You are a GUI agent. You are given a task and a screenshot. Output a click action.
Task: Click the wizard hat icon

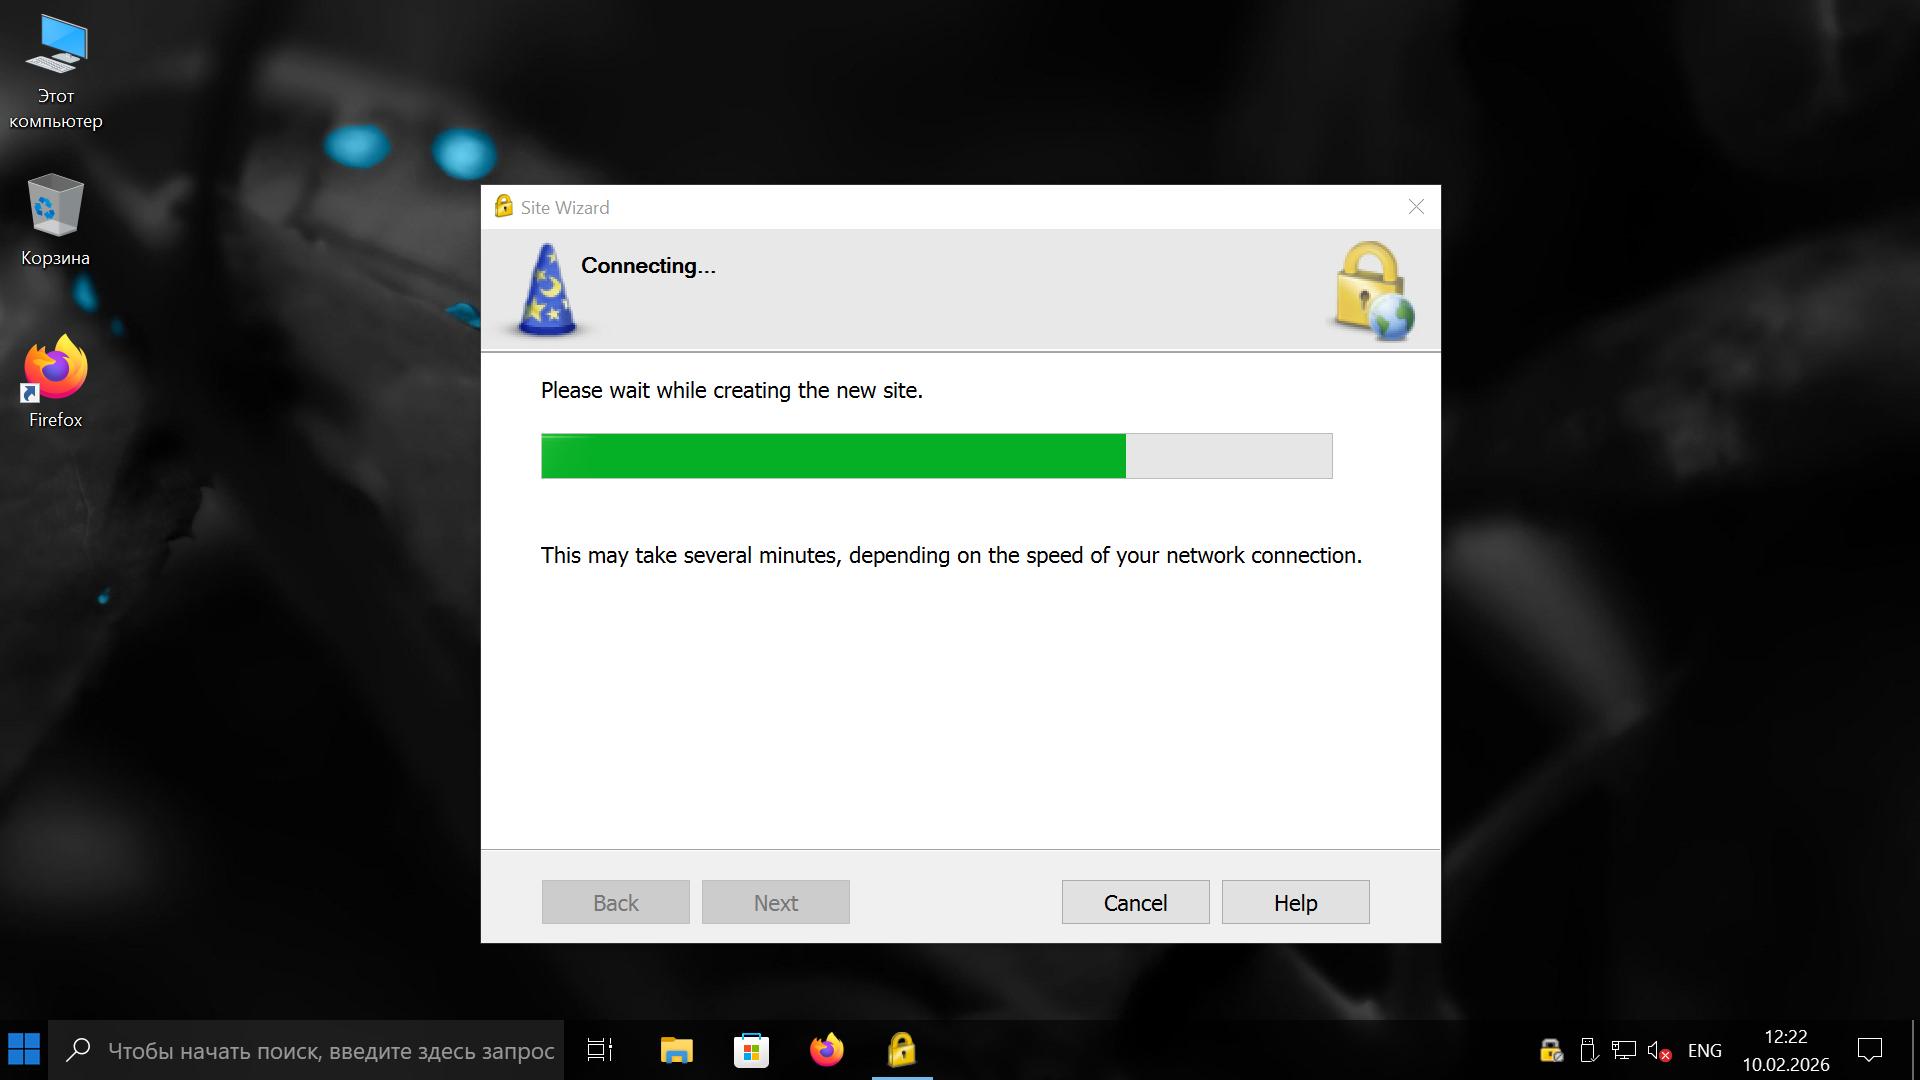[x=546, y=290]
